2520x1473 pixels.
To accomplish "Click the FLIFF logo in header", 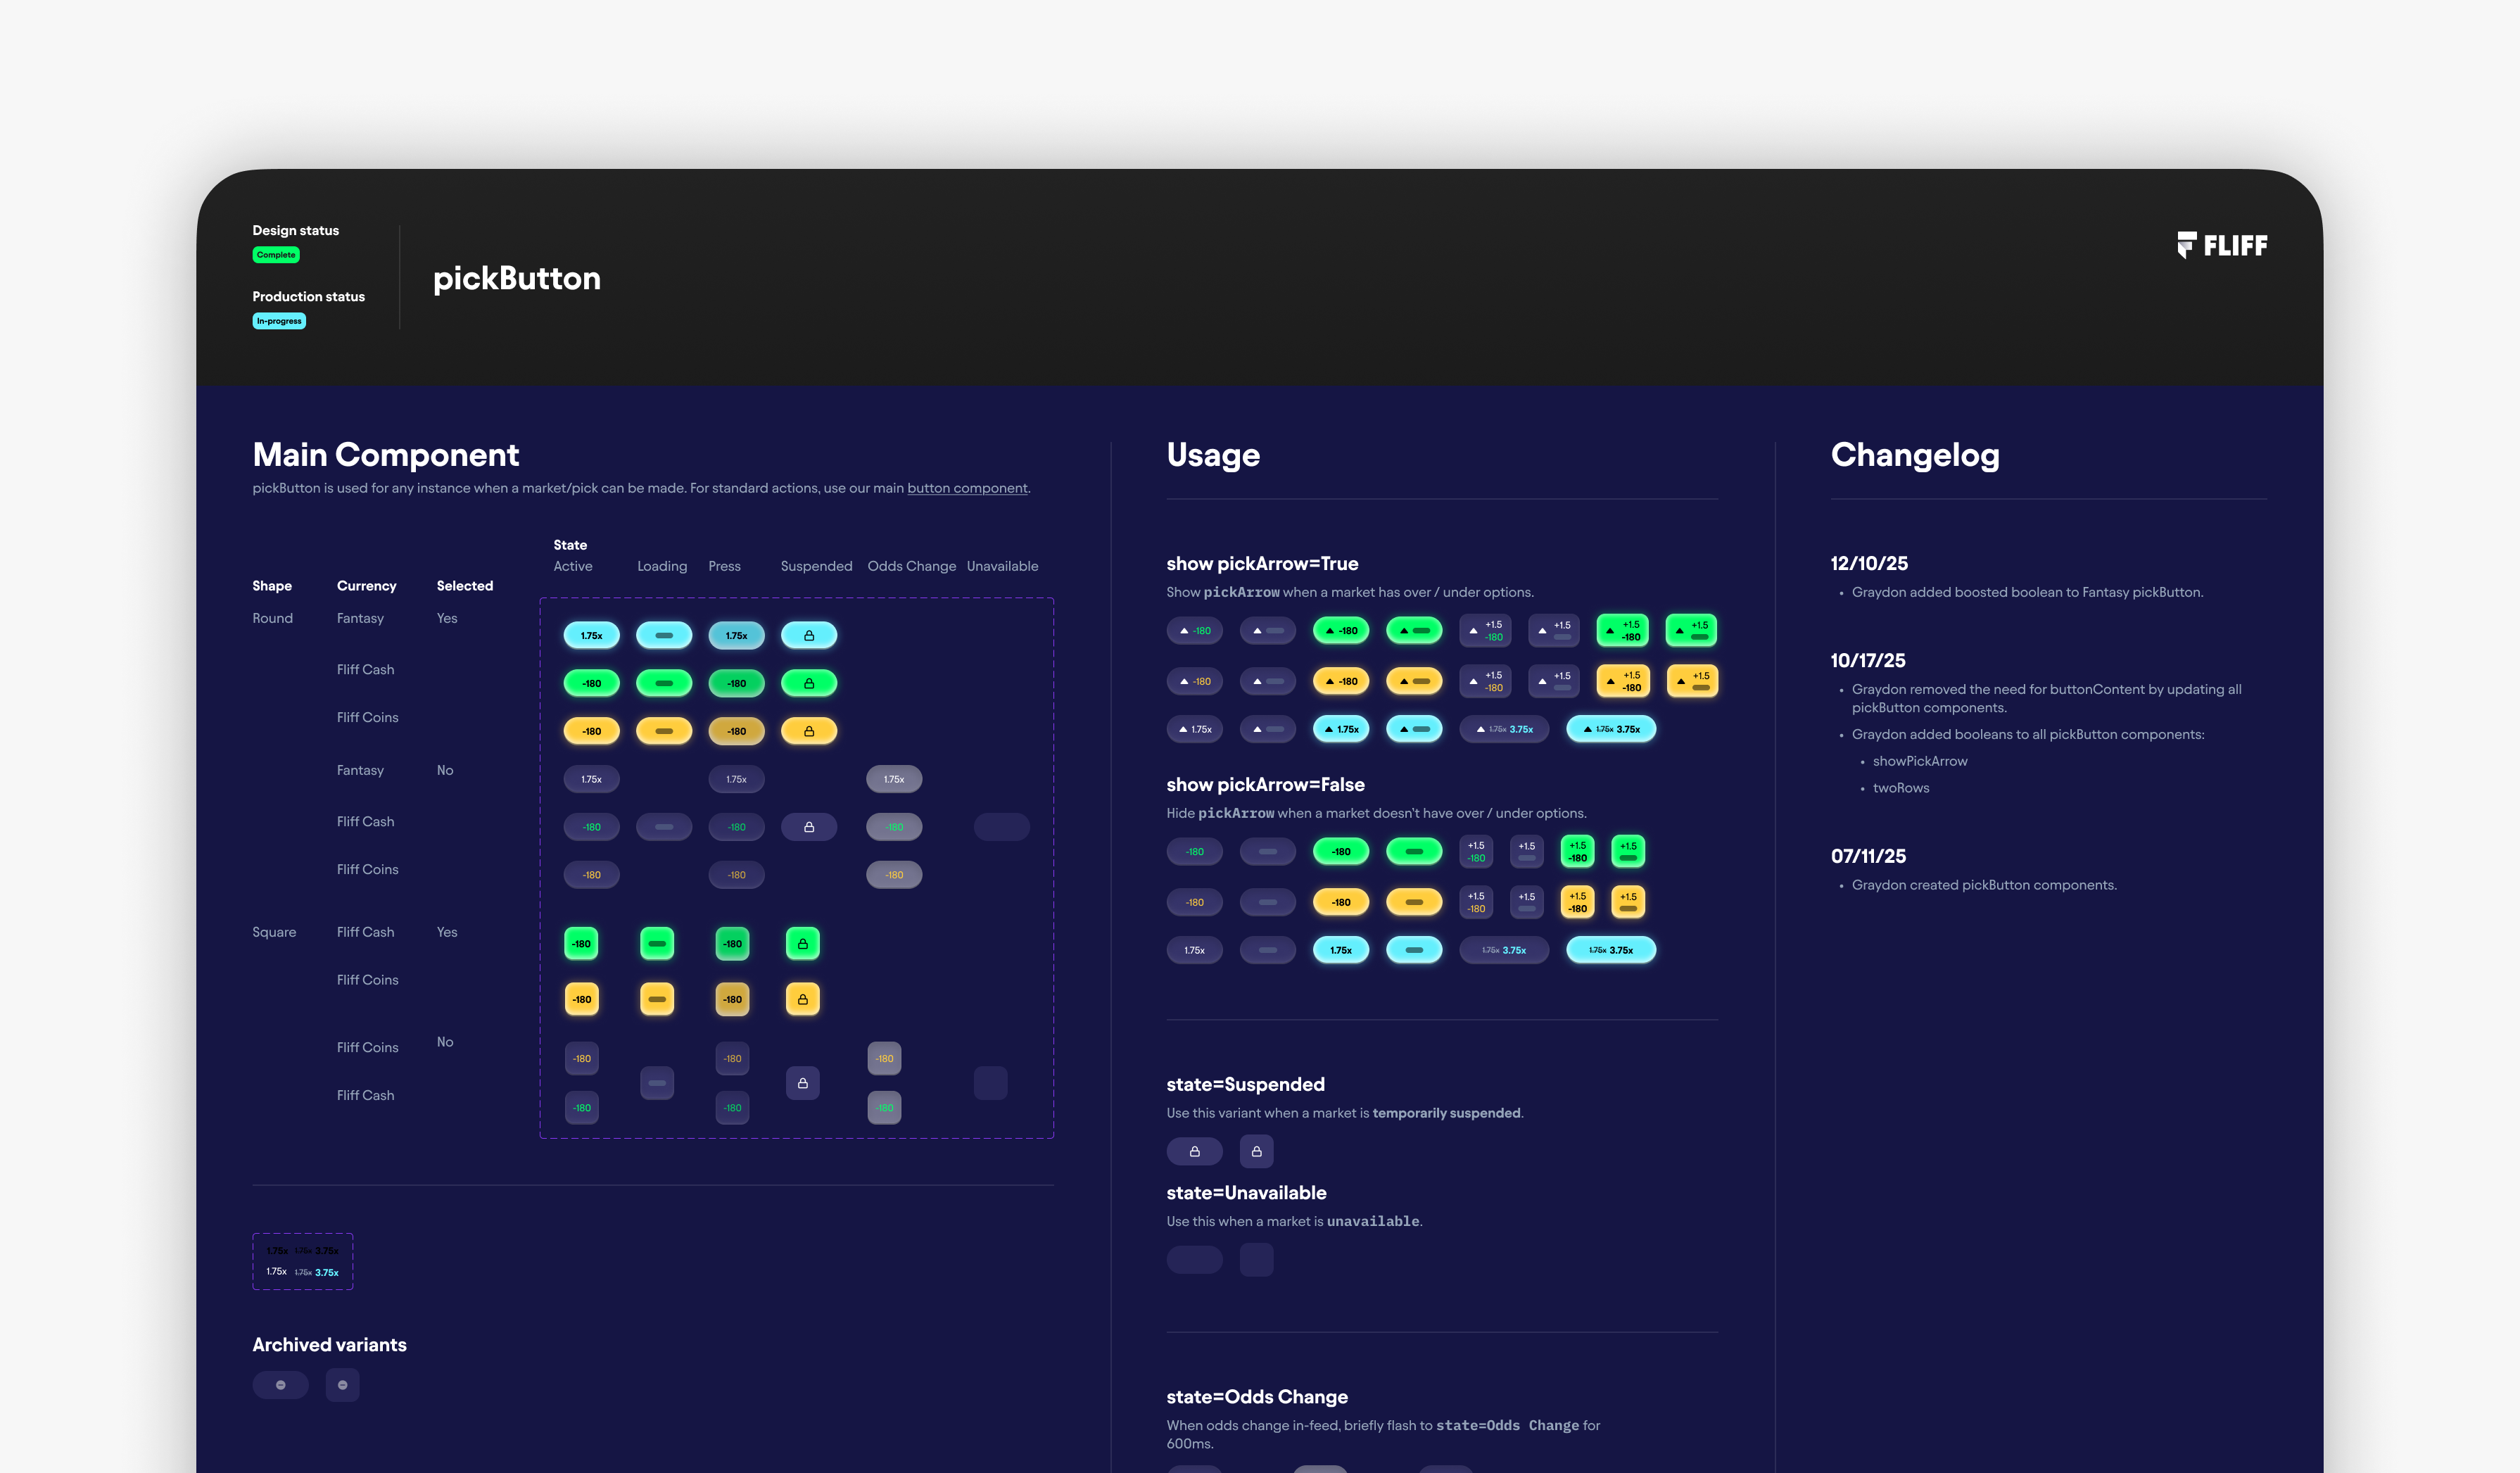I will pos(2222,245).
